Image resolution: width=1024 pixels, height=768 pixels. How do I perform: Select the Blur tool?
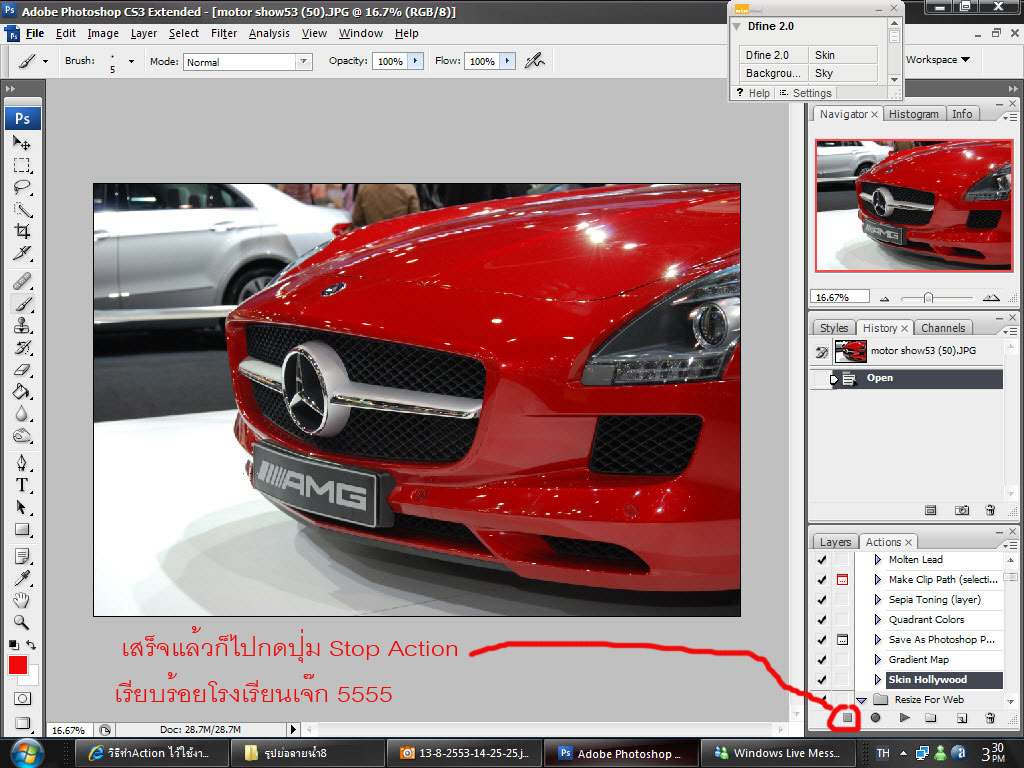click(x=22, y=414)
